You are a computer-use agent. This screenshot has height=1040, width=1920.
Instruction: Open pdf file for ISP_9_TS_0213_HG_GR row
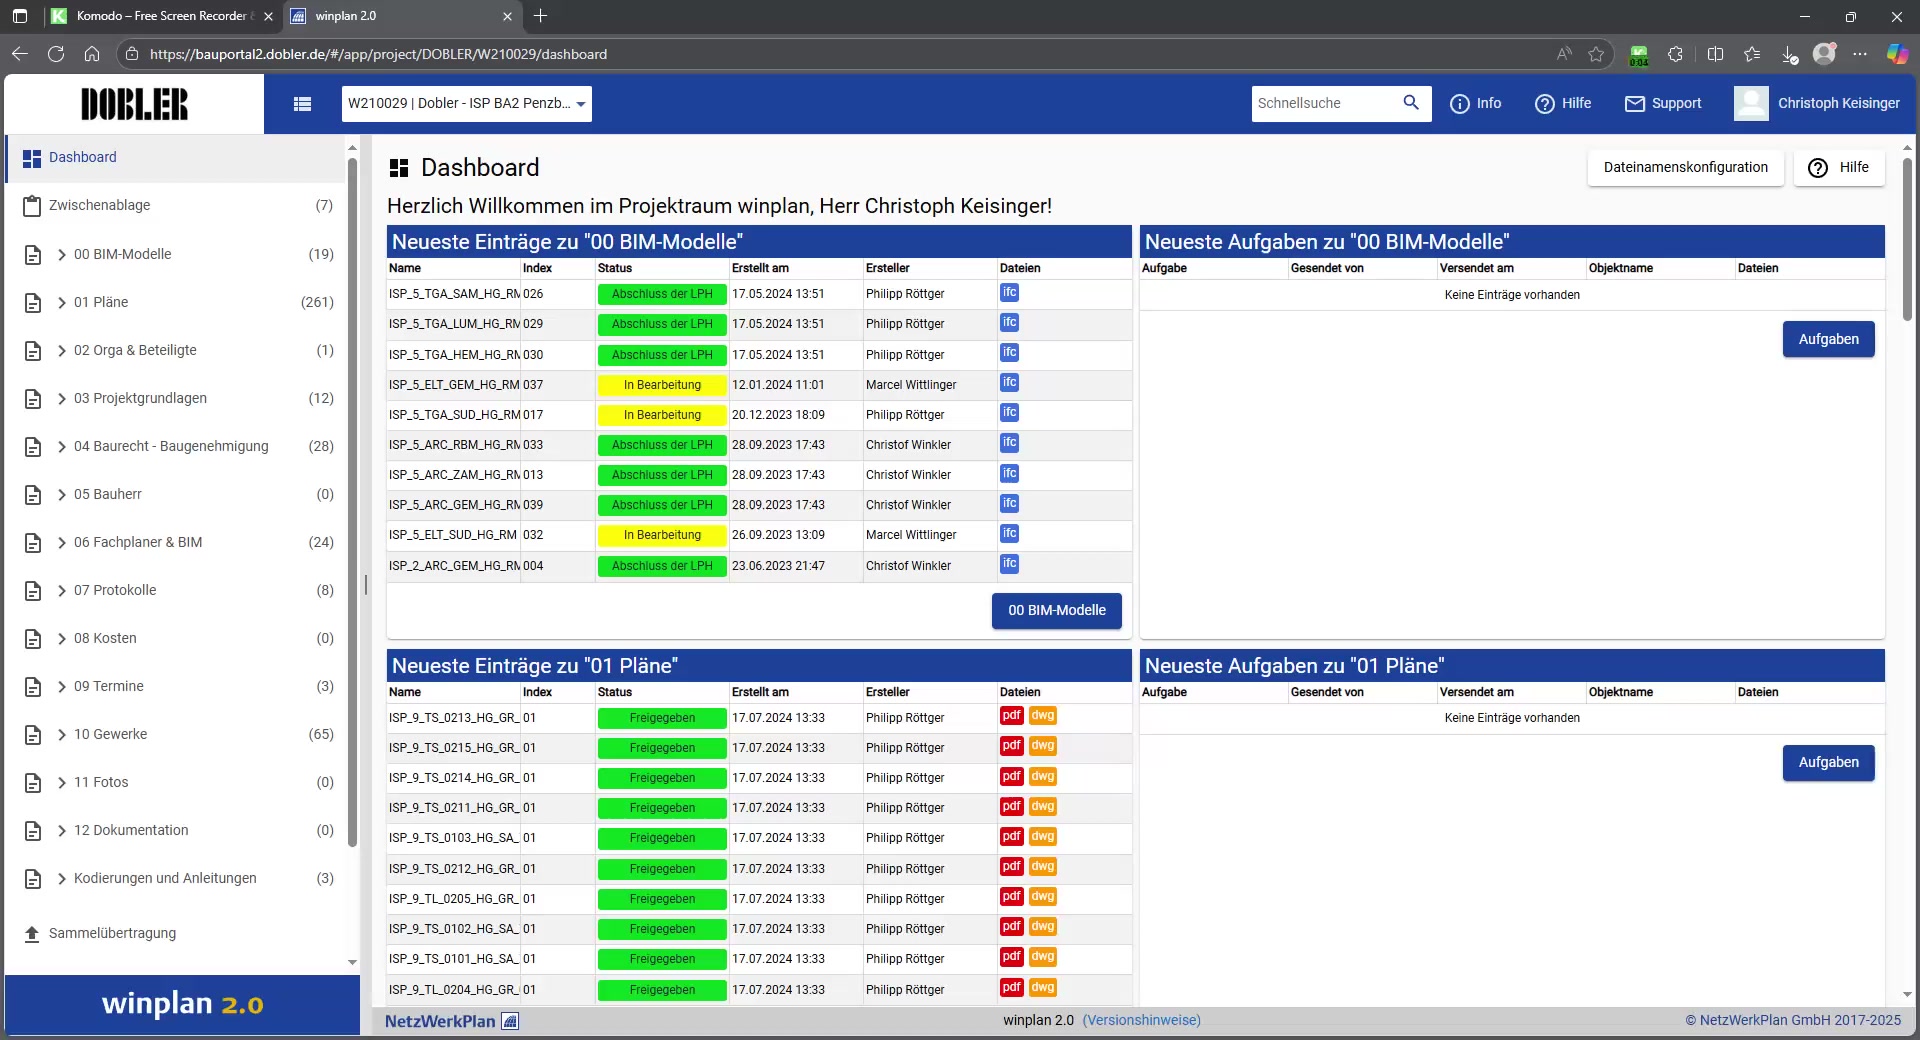1011,716
